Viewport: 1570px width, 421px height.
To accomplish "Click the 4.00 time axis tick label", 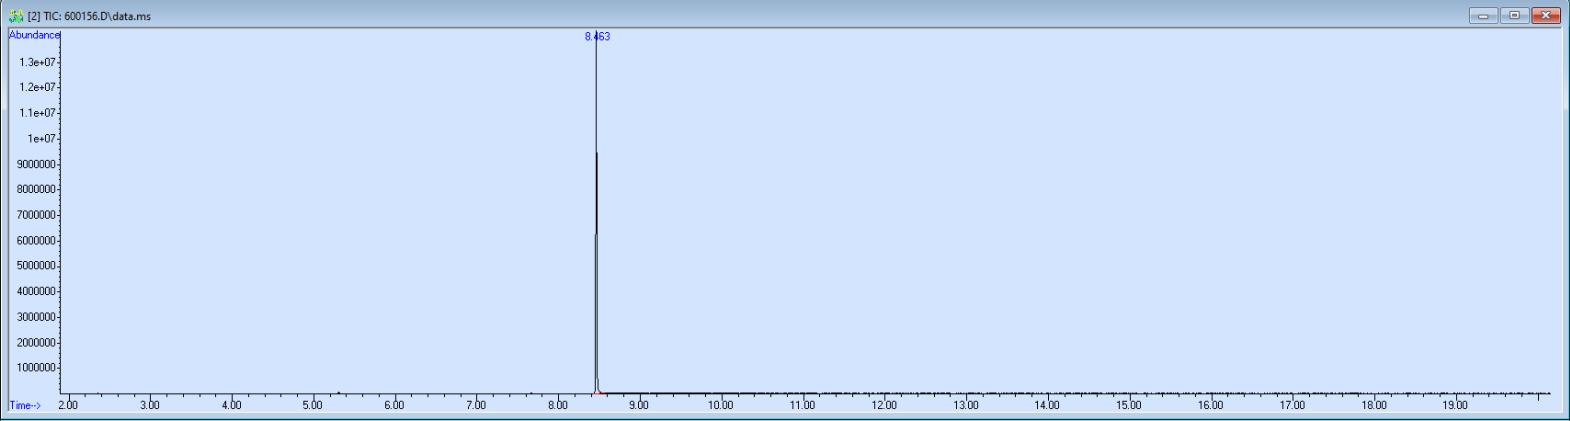I will pyautogui.click(x=232, y=405).
